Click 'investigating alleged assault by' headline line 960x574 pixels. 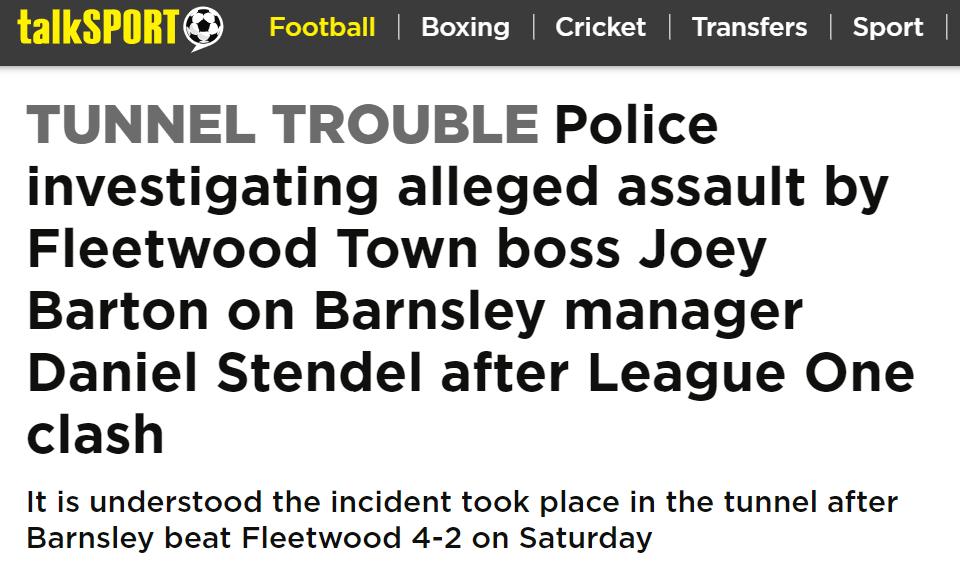click(457, 187)
